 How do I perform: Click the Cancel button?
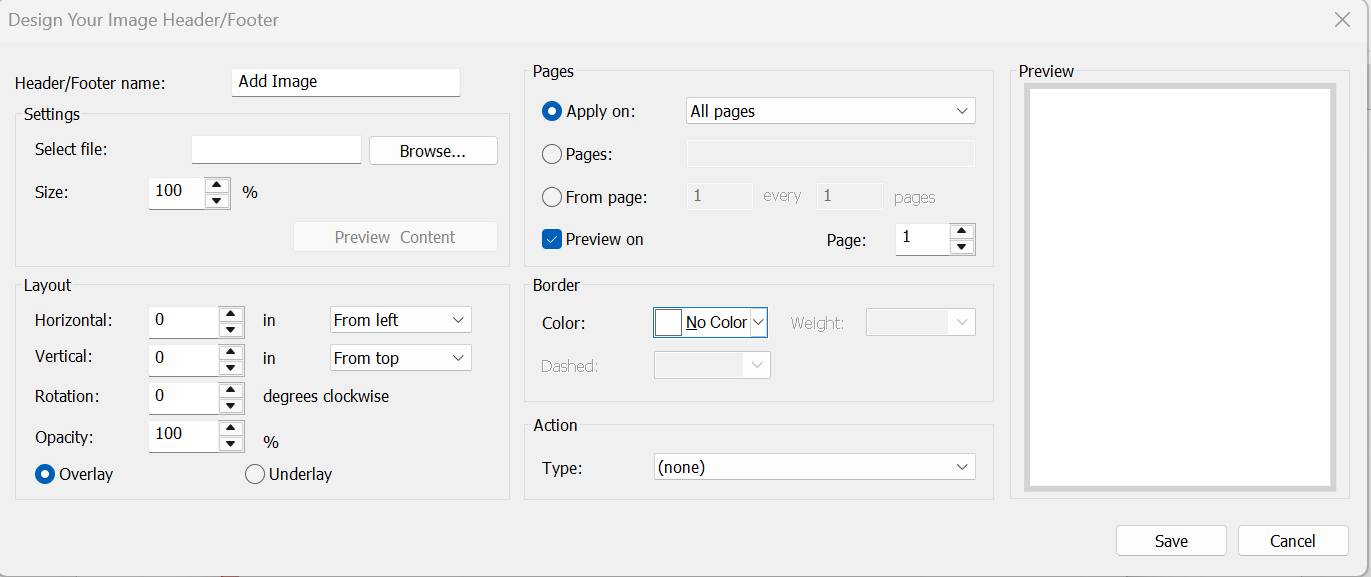click(1293, 541)
